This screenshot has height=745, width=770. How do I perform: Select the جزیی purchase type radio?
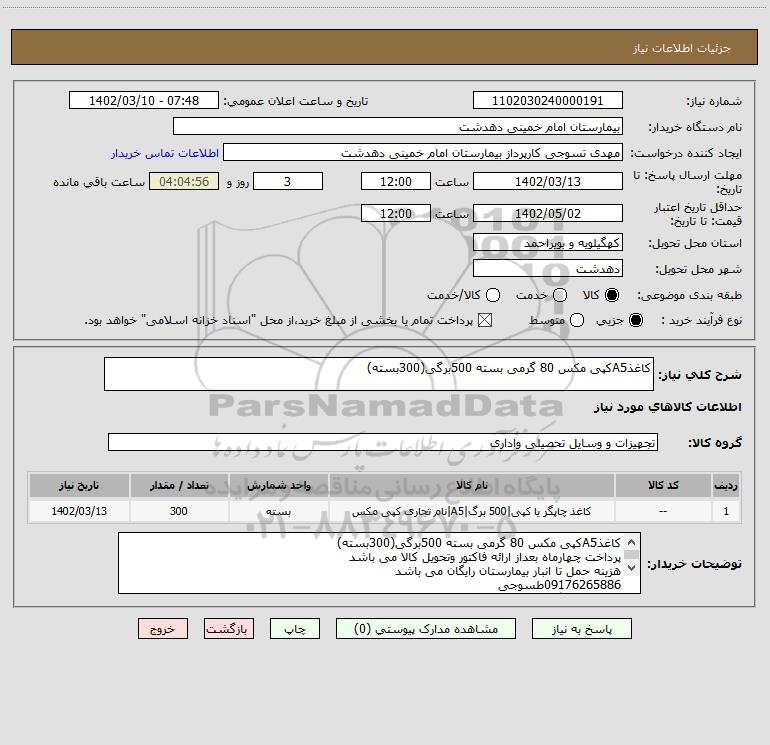tap(636, 320)
